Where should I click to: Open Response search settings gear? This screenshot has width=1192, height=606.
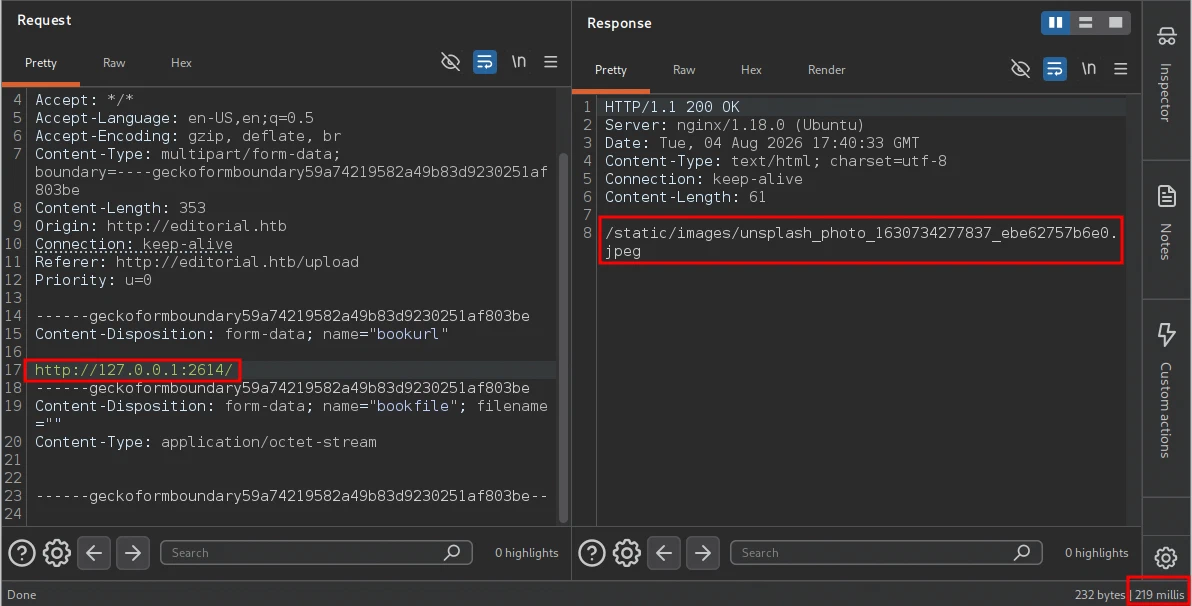pyautogui.click(x=627, y=553)
